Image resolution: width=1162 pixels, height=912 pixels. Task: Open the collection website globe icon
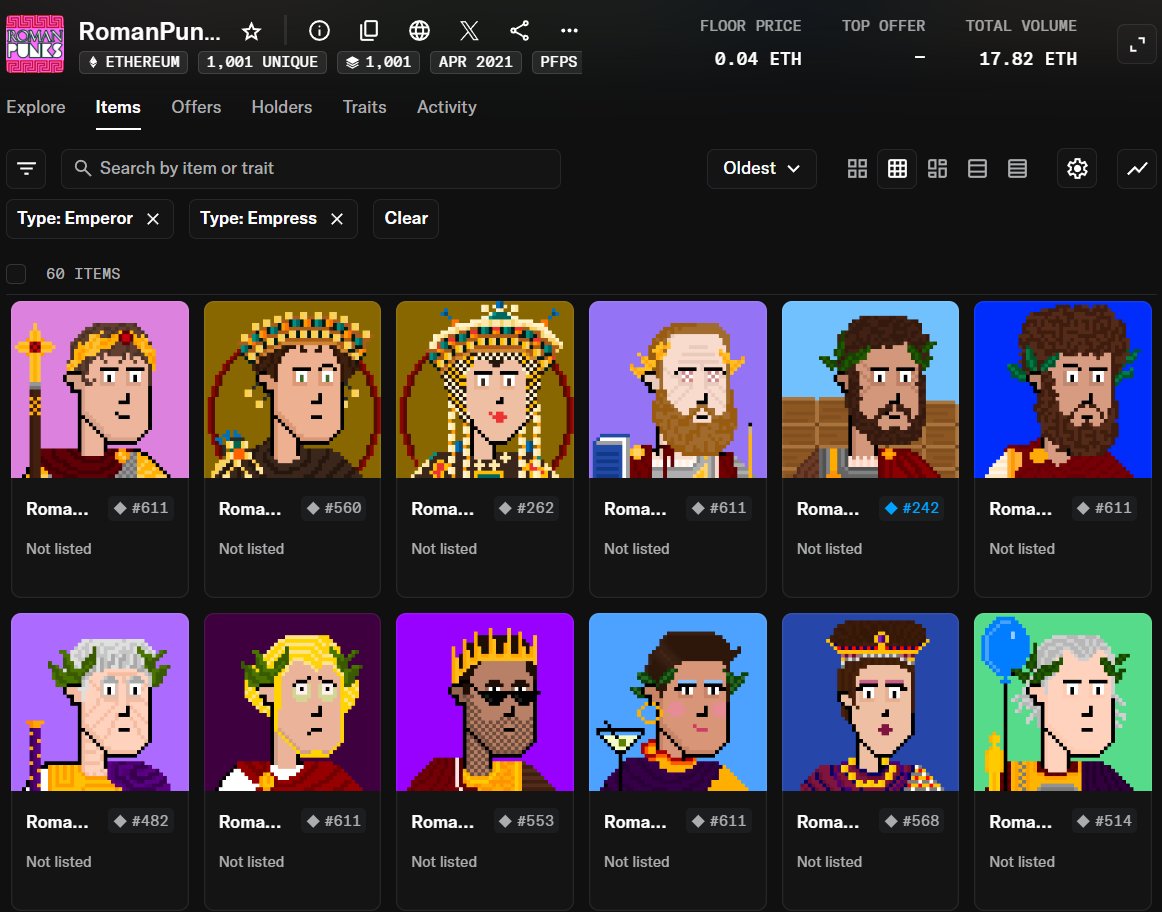coord(419,30)
